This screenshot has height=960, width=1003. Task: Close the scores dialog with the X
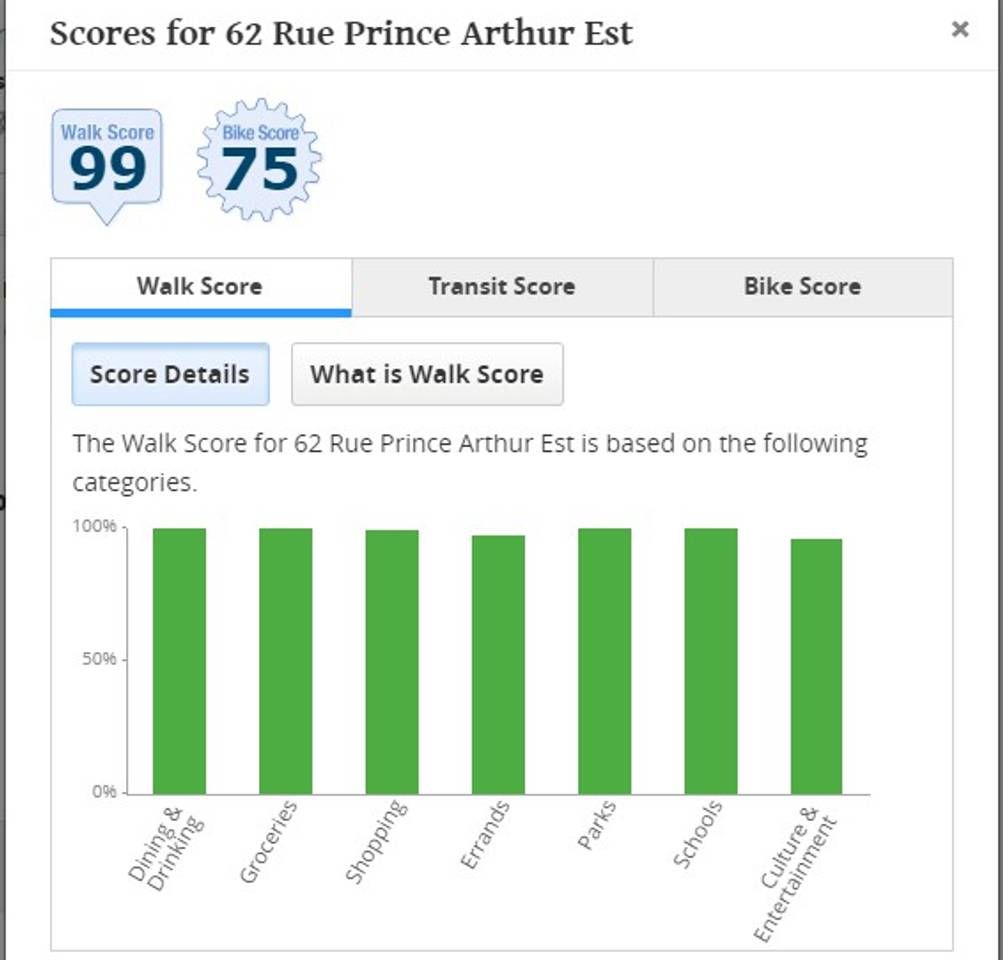click(x=960, y=29)
